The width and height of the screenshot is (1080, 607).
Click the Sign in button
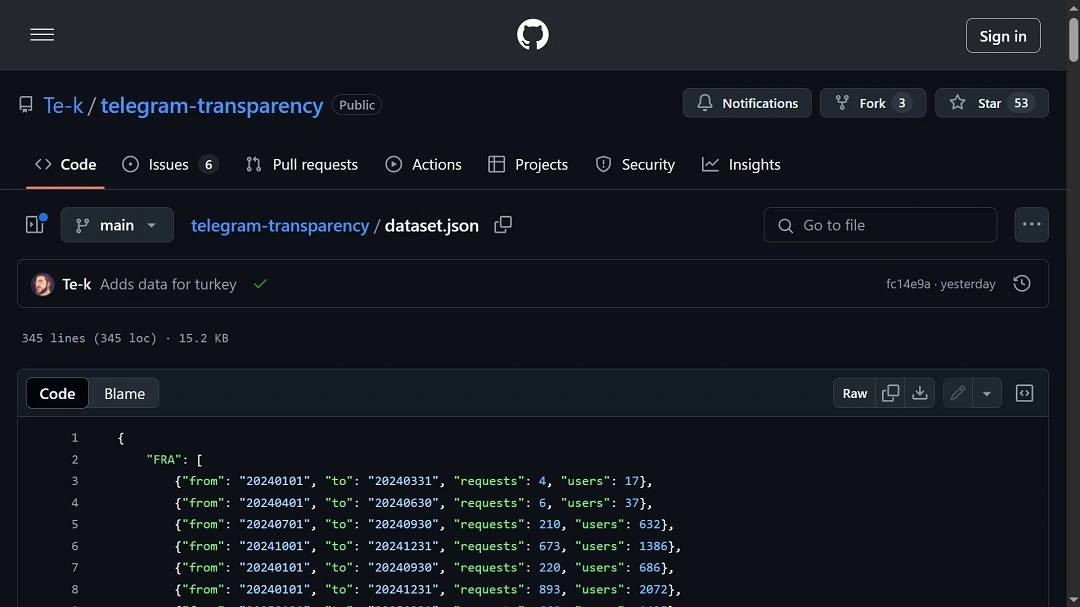[1003, 36]
